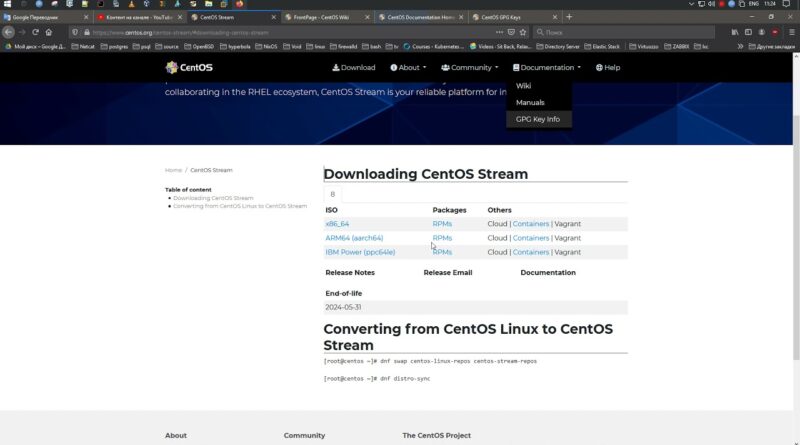Click the Reload page icon
800x445 pixels.
point(35,32)
